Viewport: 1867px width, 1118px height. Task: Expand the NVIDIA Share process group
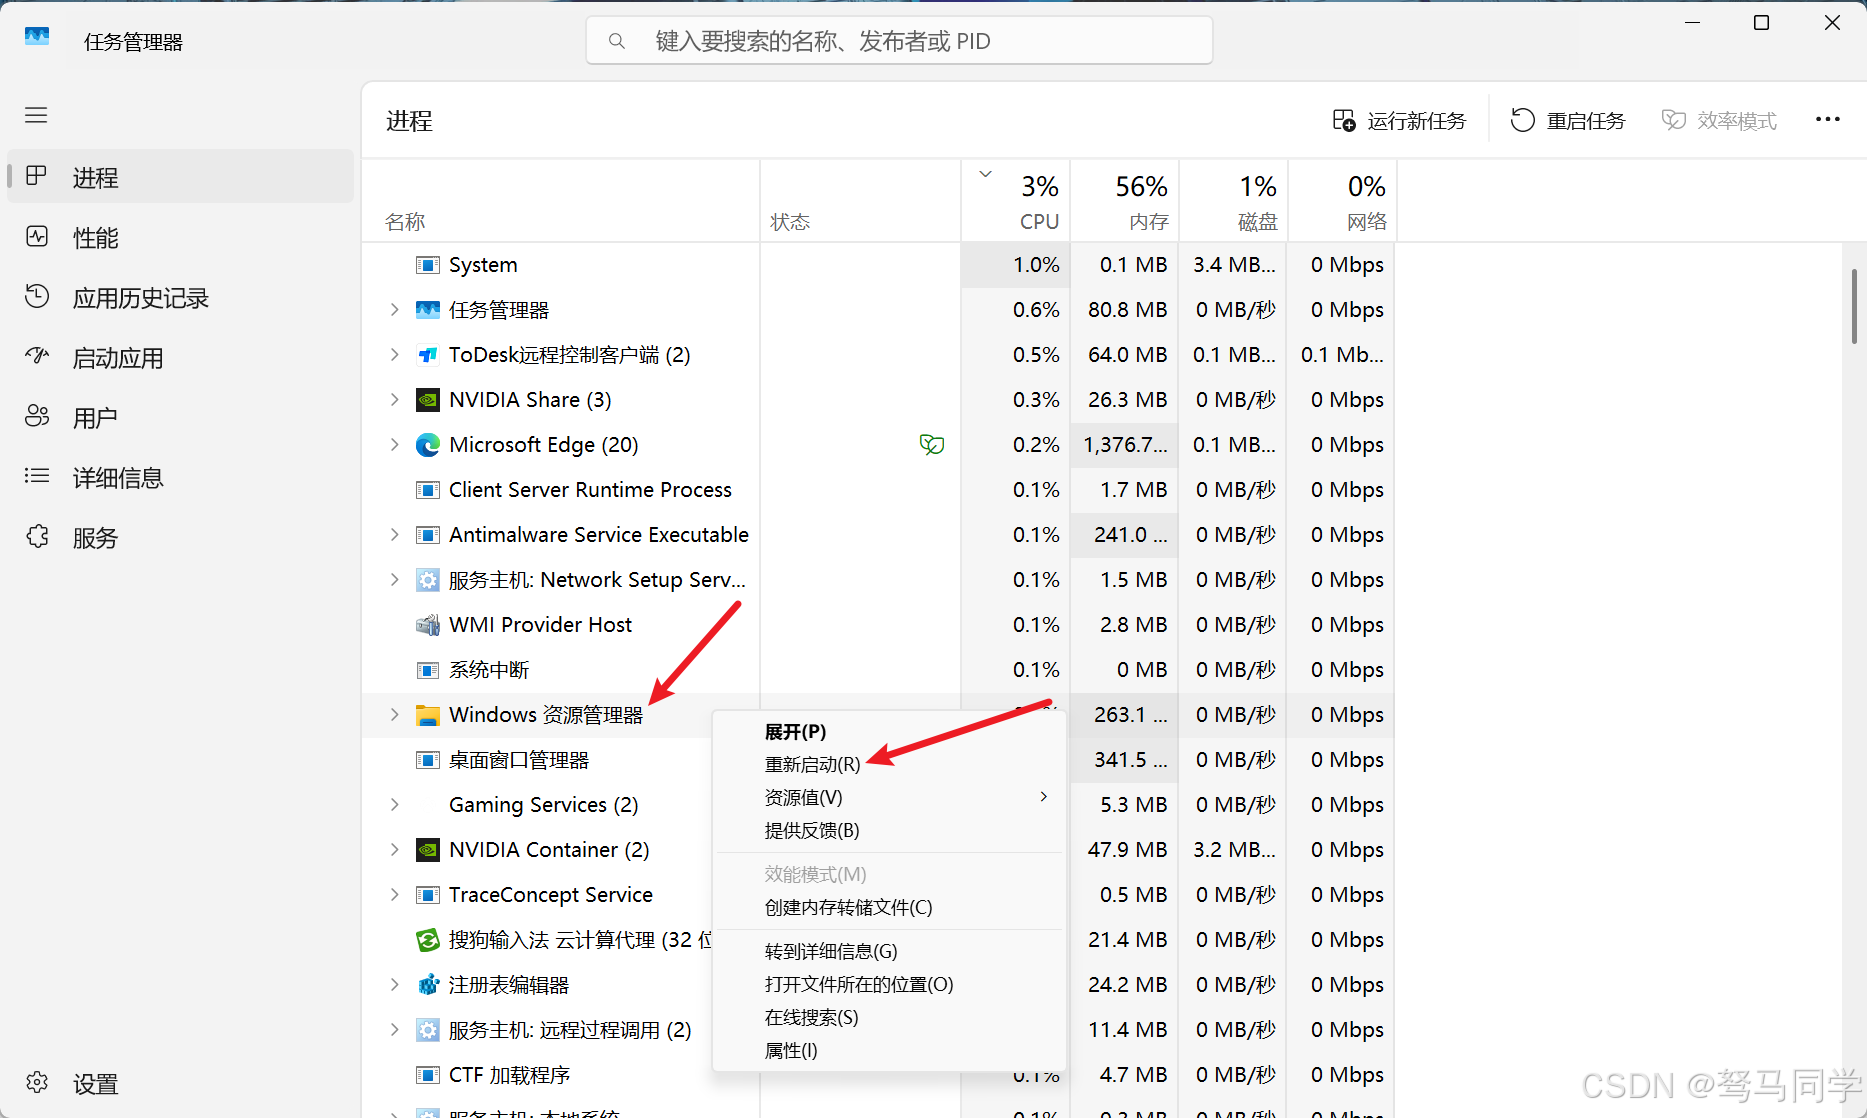pos(394,400)
